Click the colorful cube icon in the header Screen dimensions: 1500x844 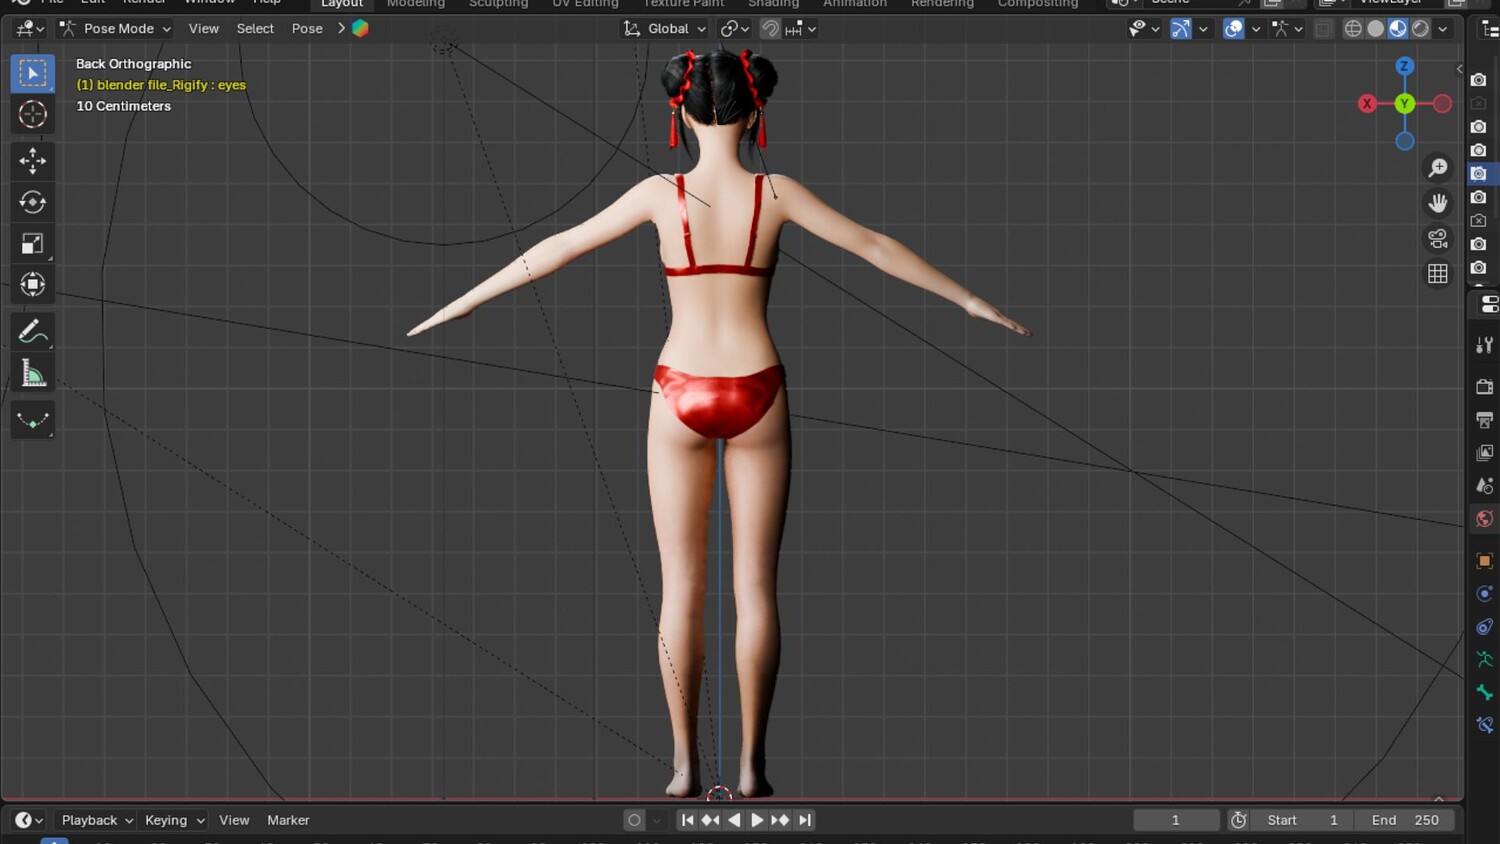[x=360, y=29]
